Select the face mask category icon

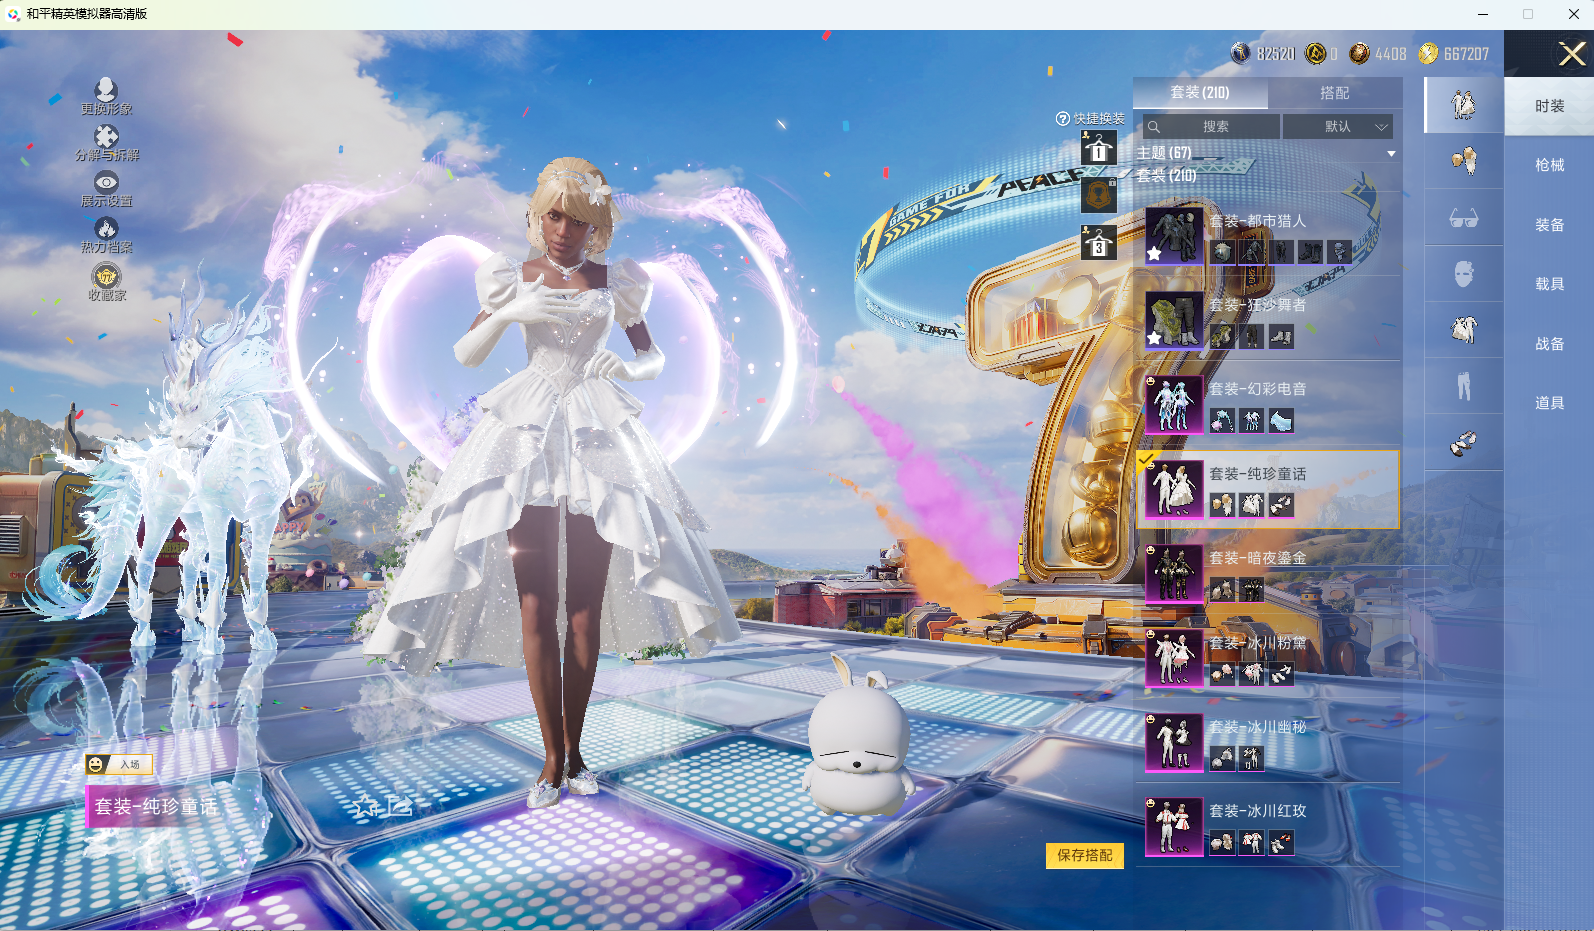click(1464, 273)
